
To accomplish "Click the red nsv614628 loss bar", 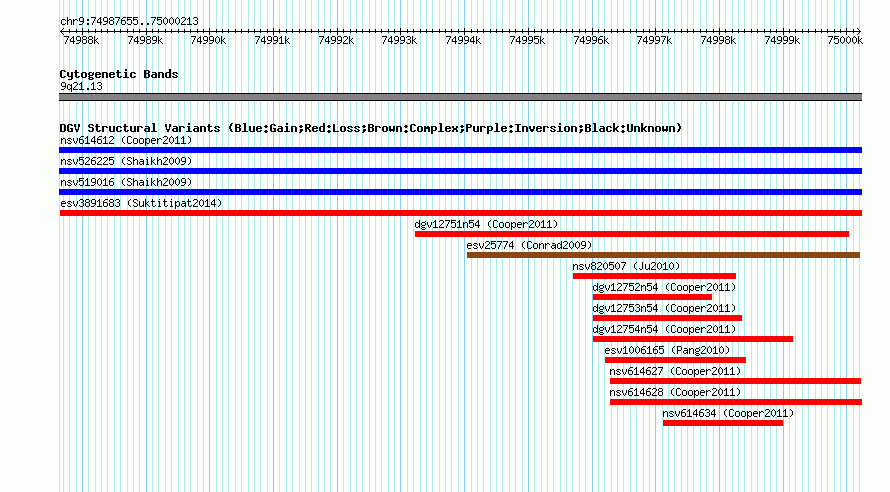I will coord(736,402).
